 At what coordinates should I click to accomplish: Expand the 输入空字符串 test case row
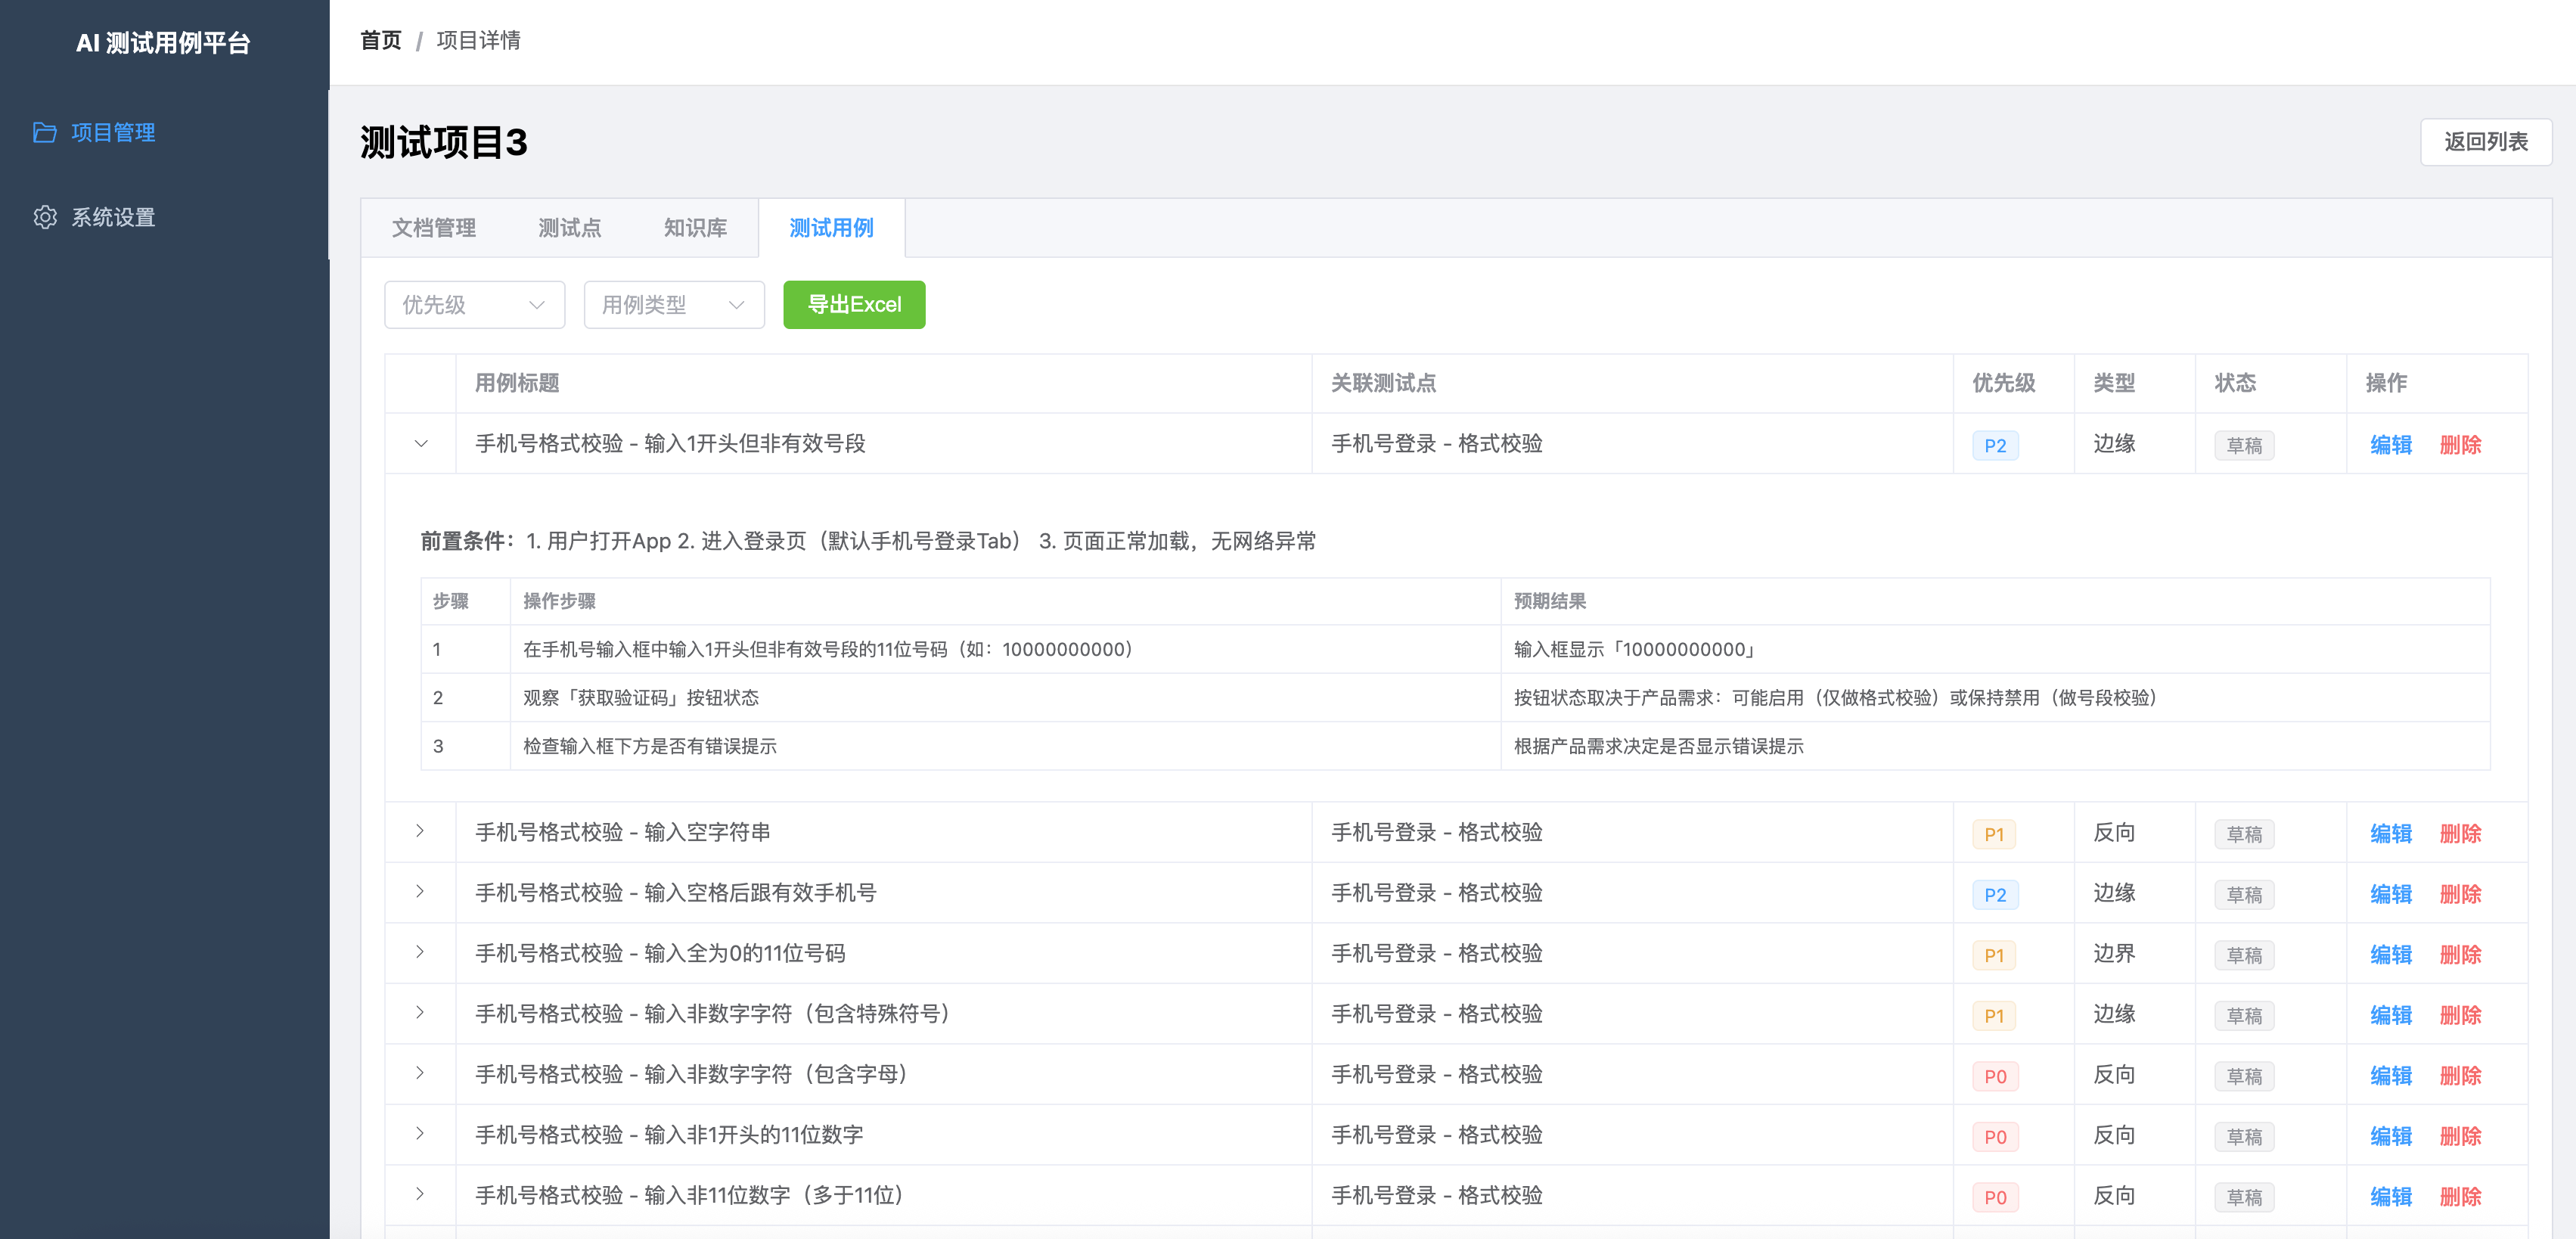click(420, 831)
